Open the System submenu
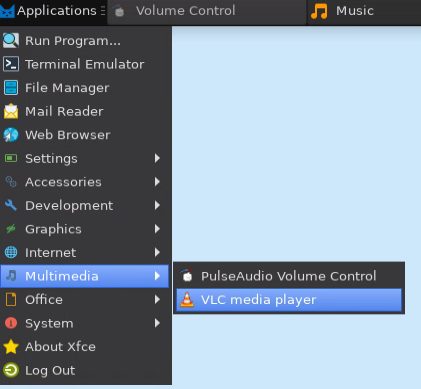This screenshot has width=421, height=389. (x=85, y=323)
